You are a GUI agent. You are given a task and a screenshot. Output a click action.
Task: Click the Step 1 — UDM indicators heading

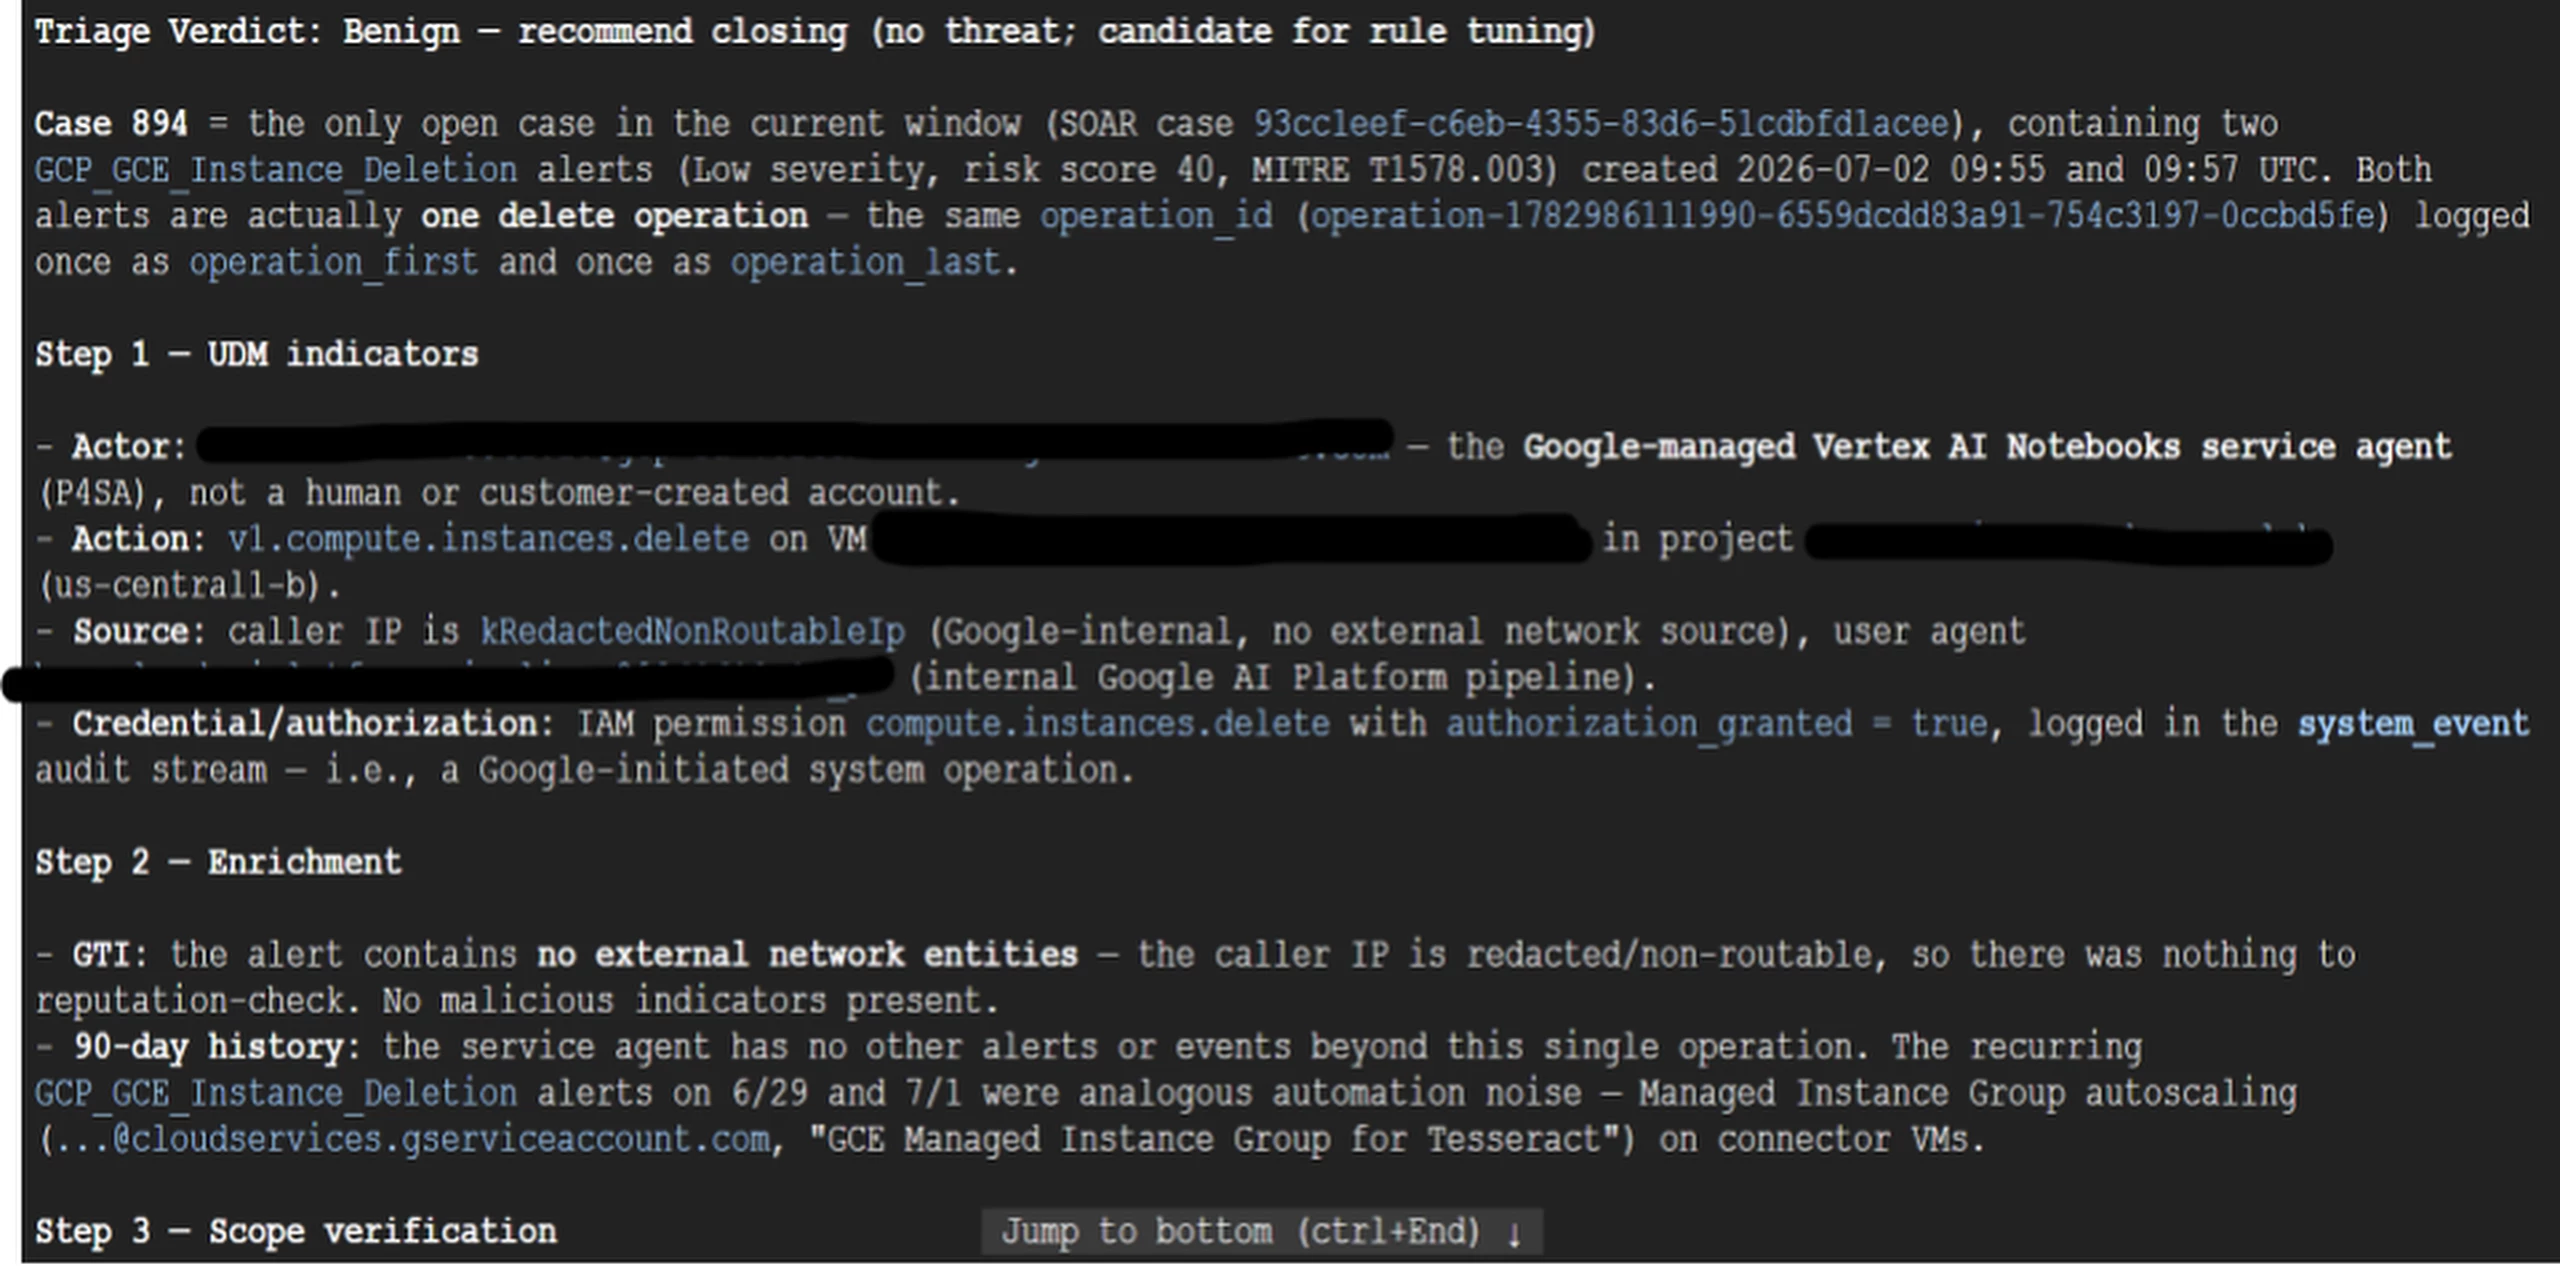click(257, 354)
